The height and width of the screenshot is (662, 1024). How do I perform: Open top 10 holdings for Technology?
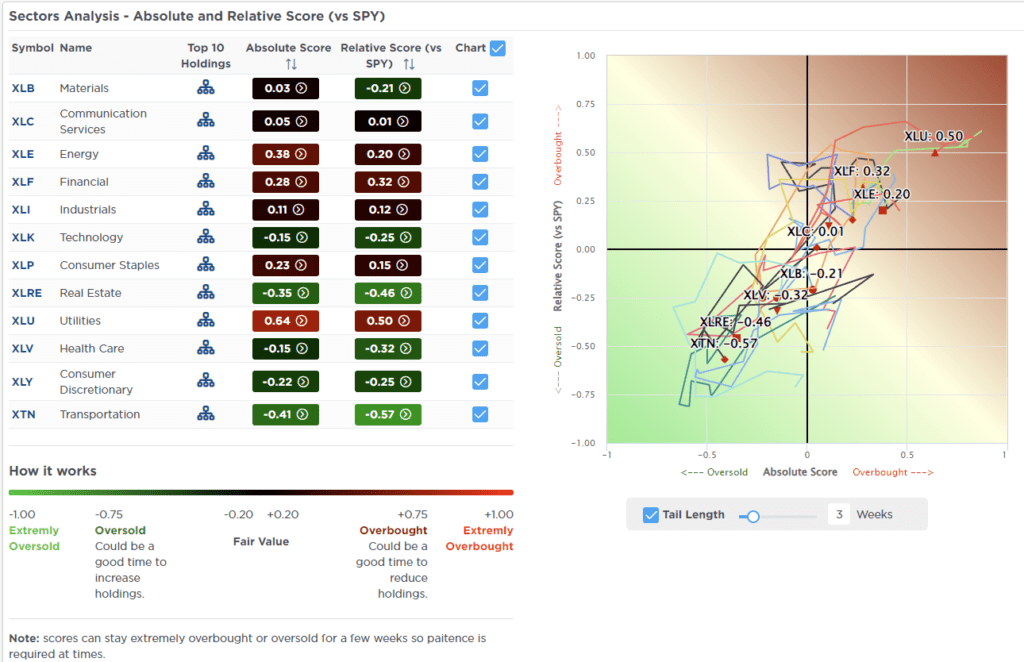(206, 236)
